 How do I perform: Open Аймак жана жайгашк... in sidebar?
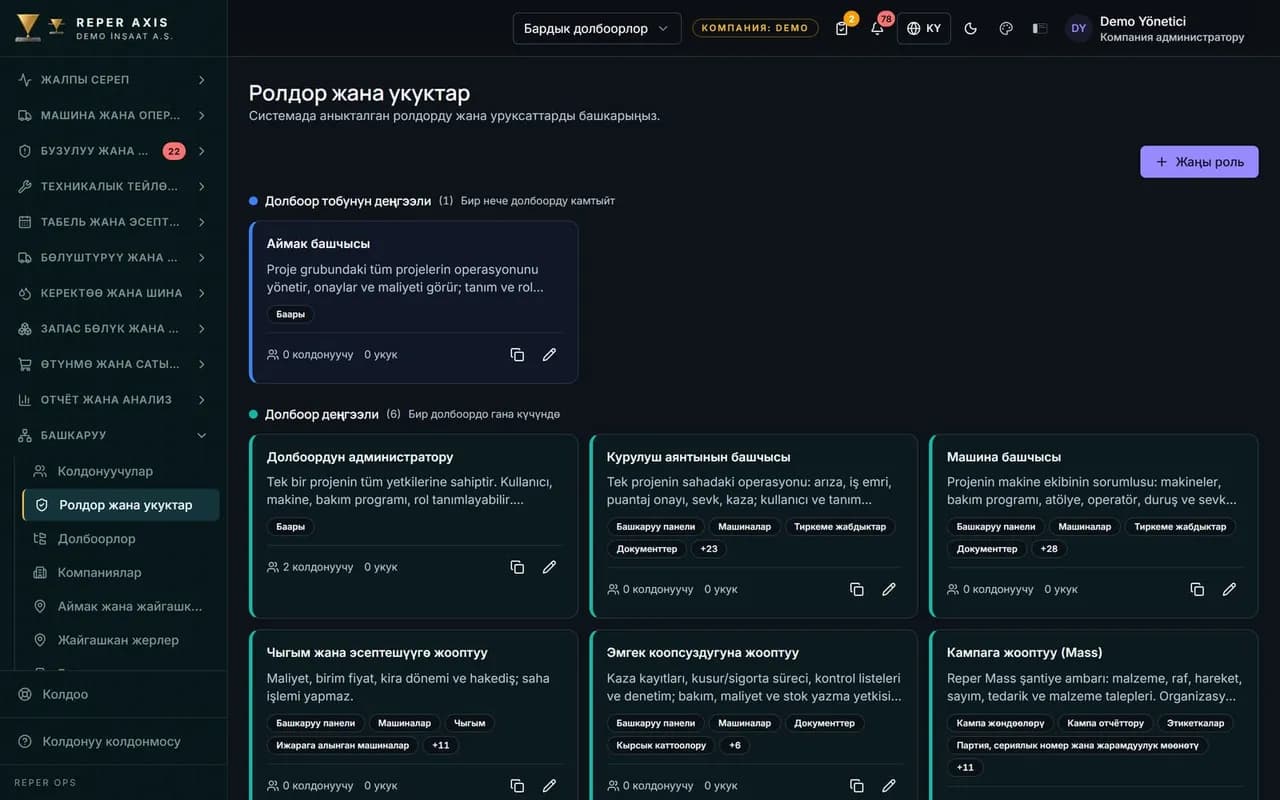point(120,606)
